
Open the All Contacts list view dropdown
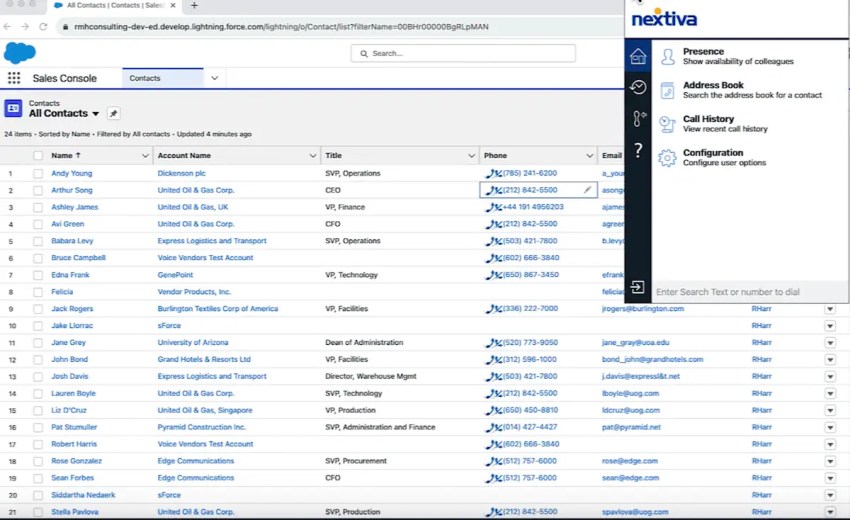(95, 114)
